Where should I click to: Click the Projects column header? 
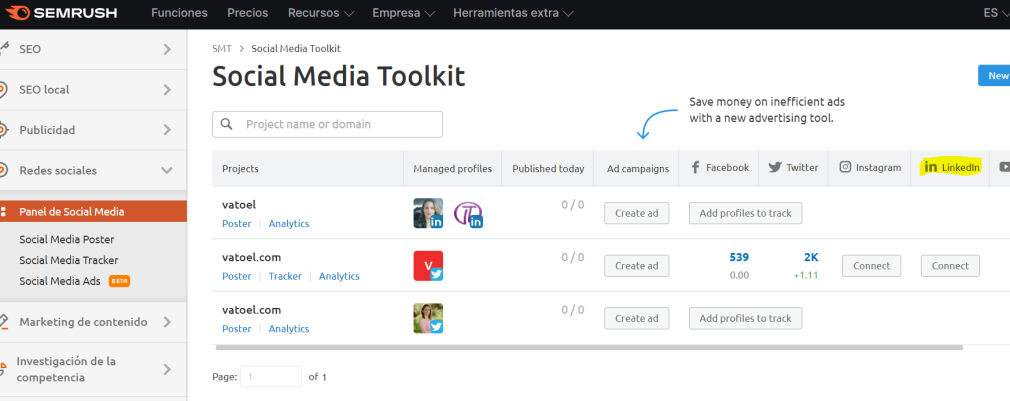click(x=240, y=169)
